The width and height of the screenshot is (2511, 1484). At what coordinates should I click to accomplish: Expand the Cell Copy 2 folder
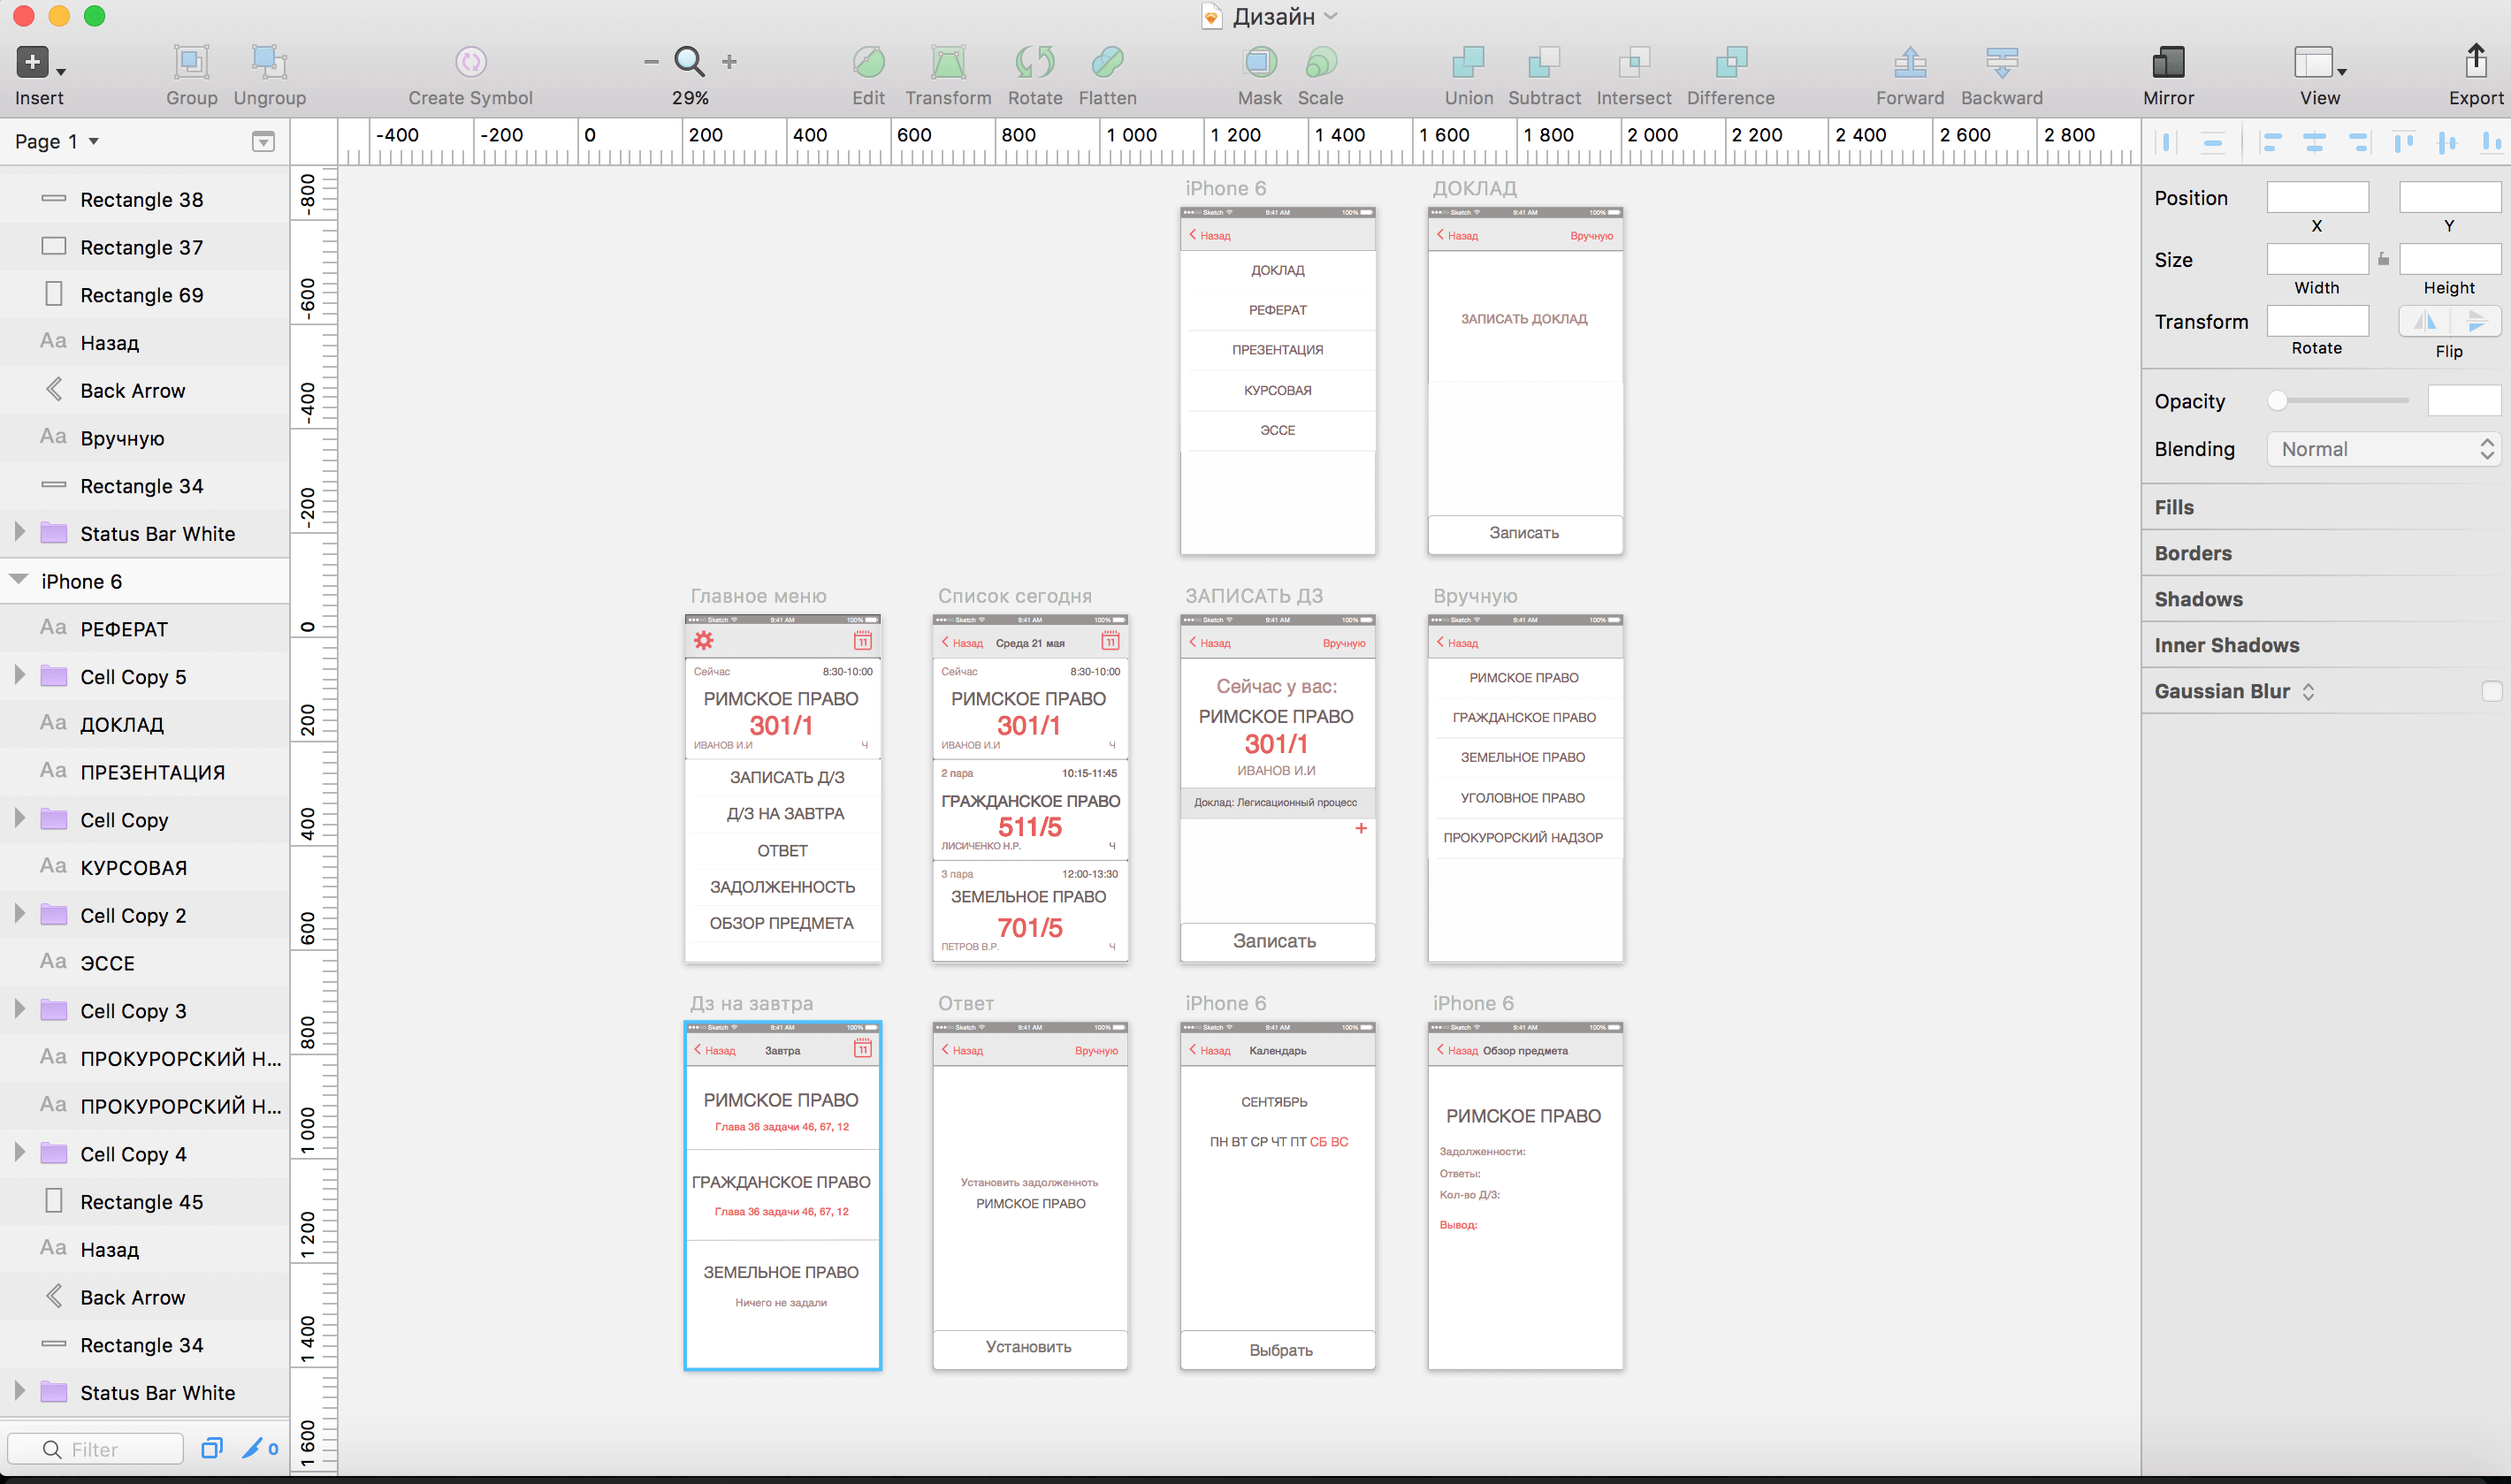19,914
